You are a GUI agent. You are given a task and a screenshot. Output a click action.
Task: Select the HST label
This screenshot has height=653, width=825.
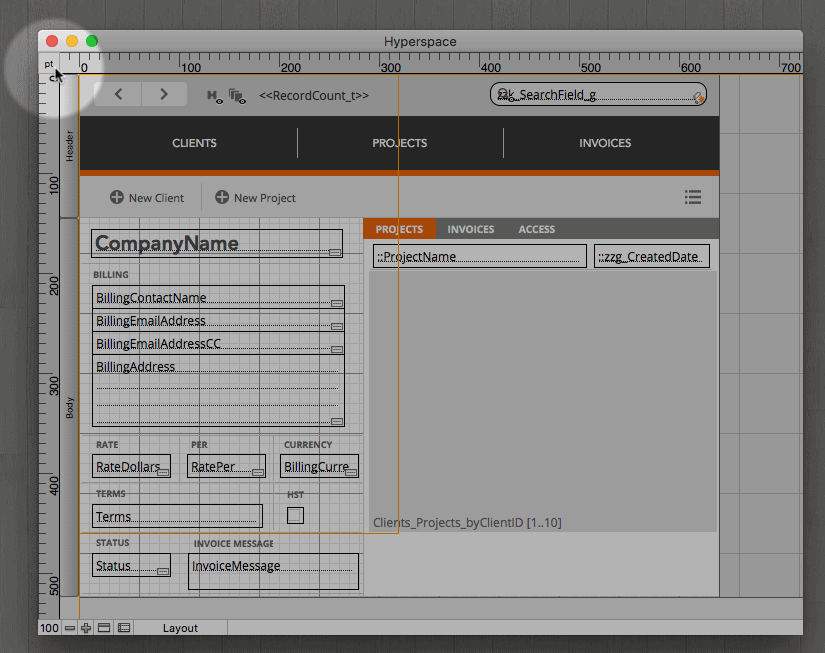click(x=295, y=495)
